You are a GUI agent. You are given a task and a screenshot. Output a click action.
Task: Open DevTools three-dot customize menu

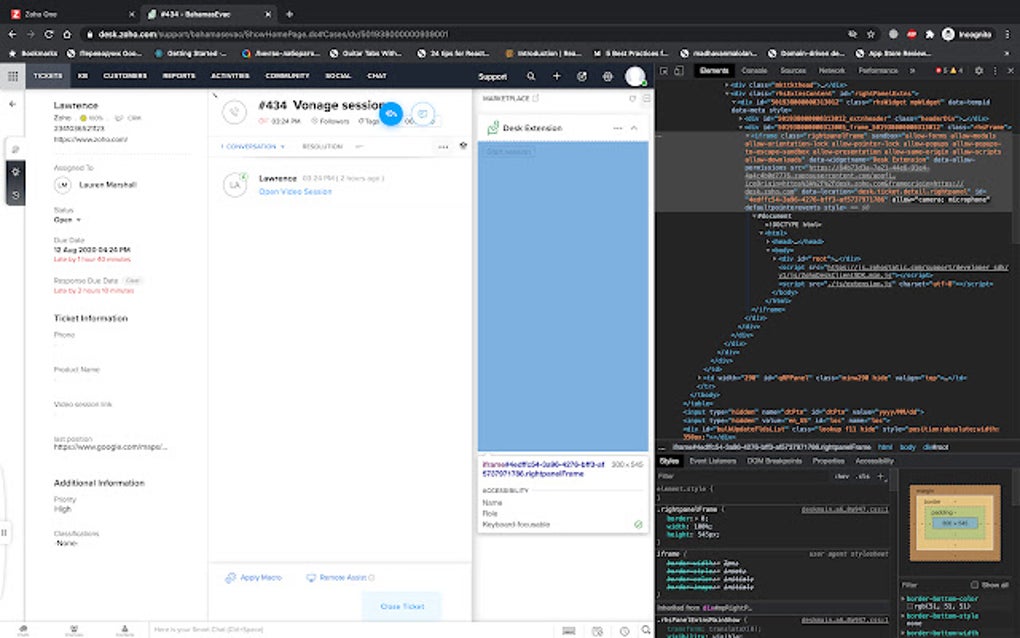click(x=995, y=70)
